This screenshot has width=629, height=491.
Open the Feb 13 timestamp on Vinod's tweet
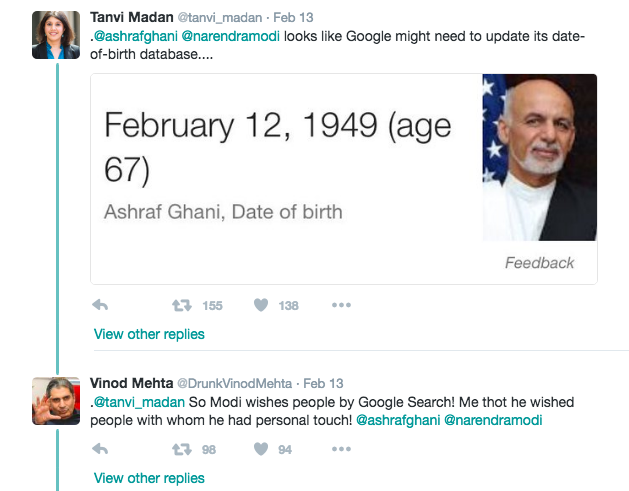tap(322, 383)
